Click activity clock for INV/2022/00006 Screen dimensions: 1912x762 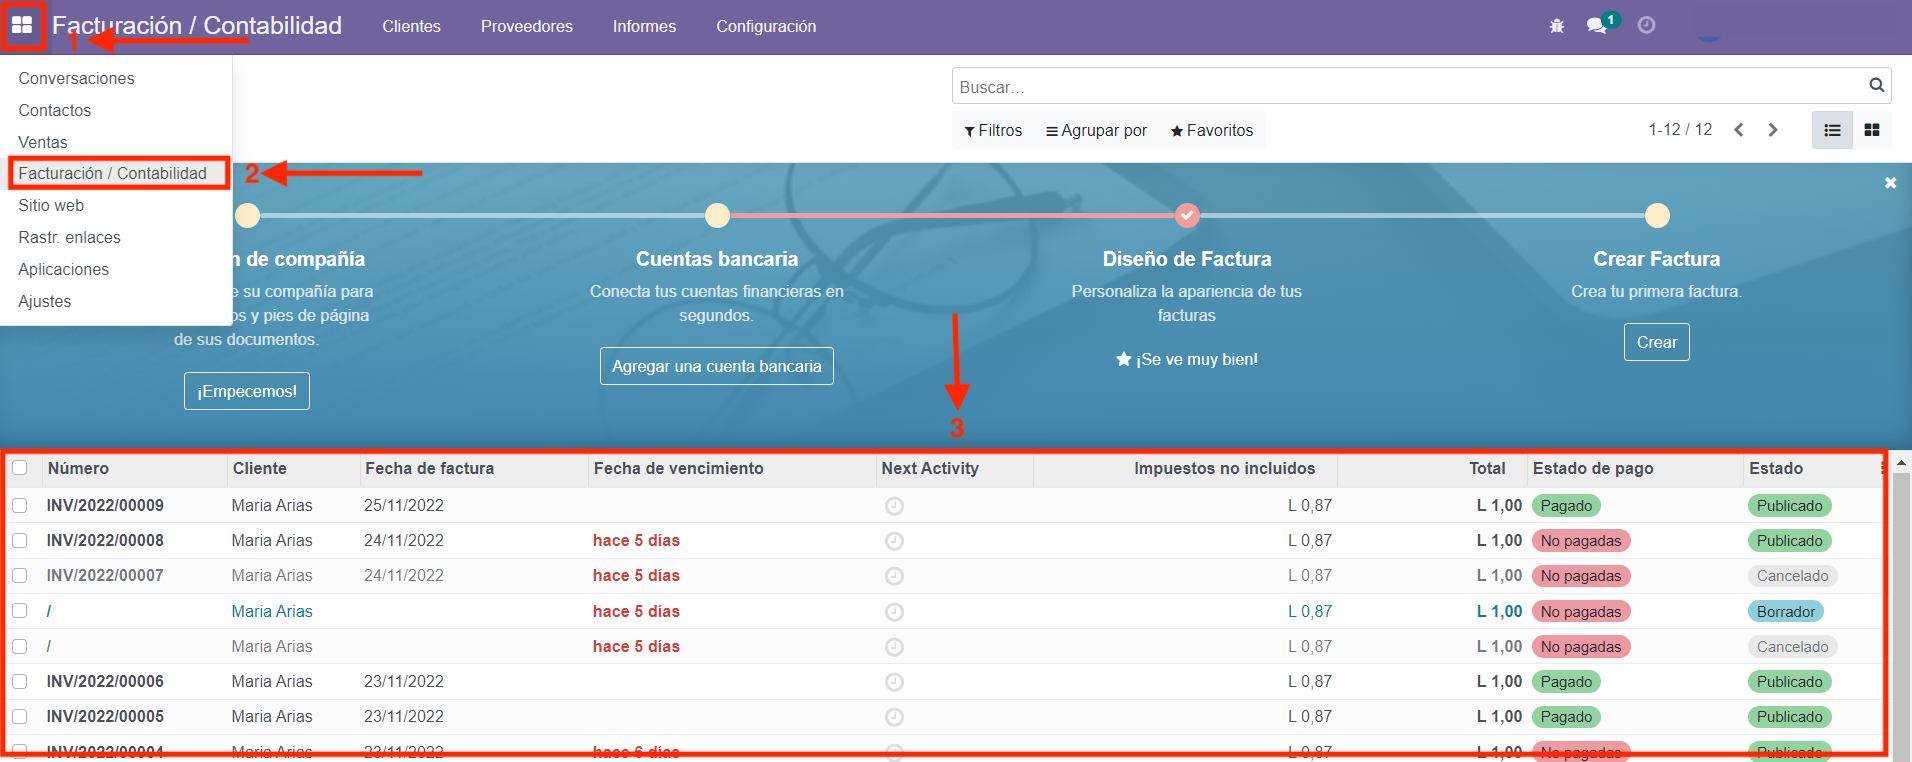(894, 682)
